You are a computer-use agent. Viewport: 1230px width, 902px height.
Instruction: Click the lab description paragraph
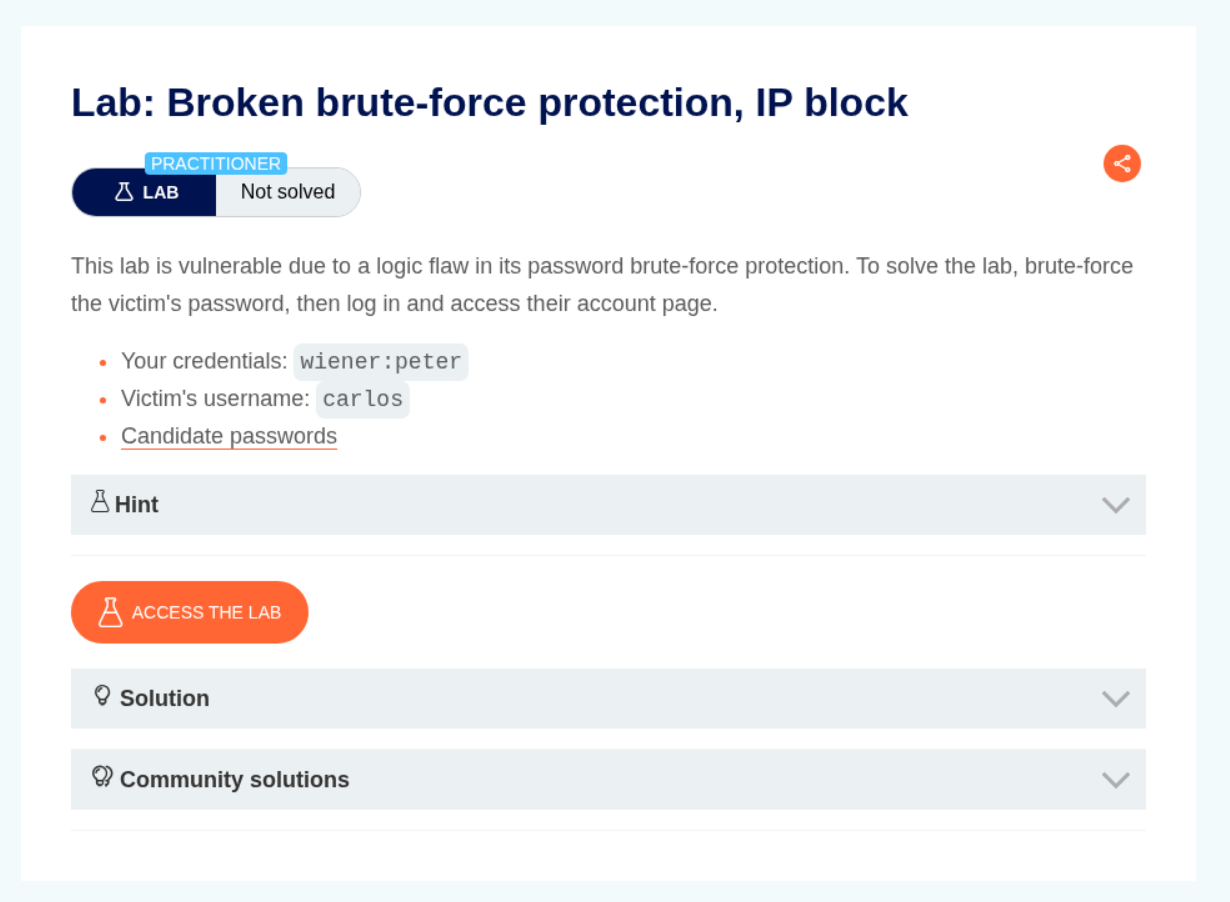601,284
